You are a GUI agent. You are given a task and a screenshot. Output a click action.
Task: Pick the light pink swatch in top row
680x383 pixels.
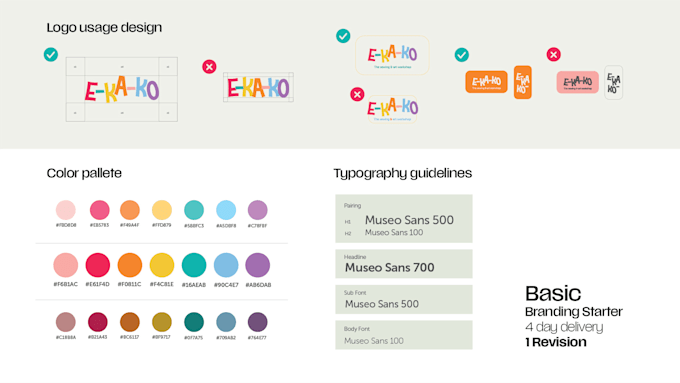pos(66,210)
